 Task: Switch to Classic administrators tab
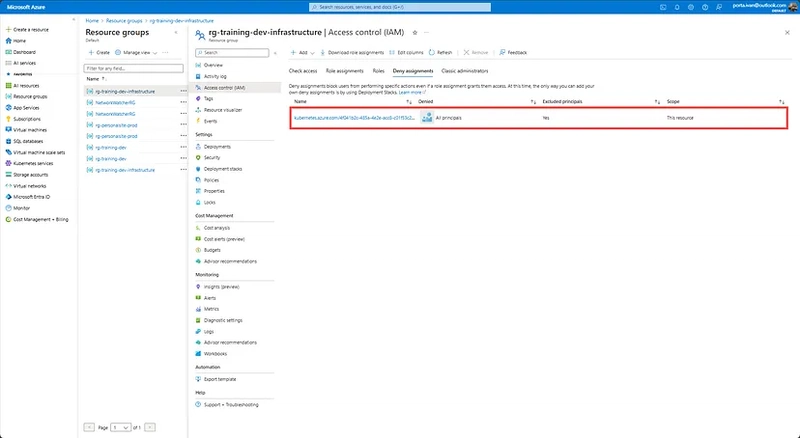(465, 71)
